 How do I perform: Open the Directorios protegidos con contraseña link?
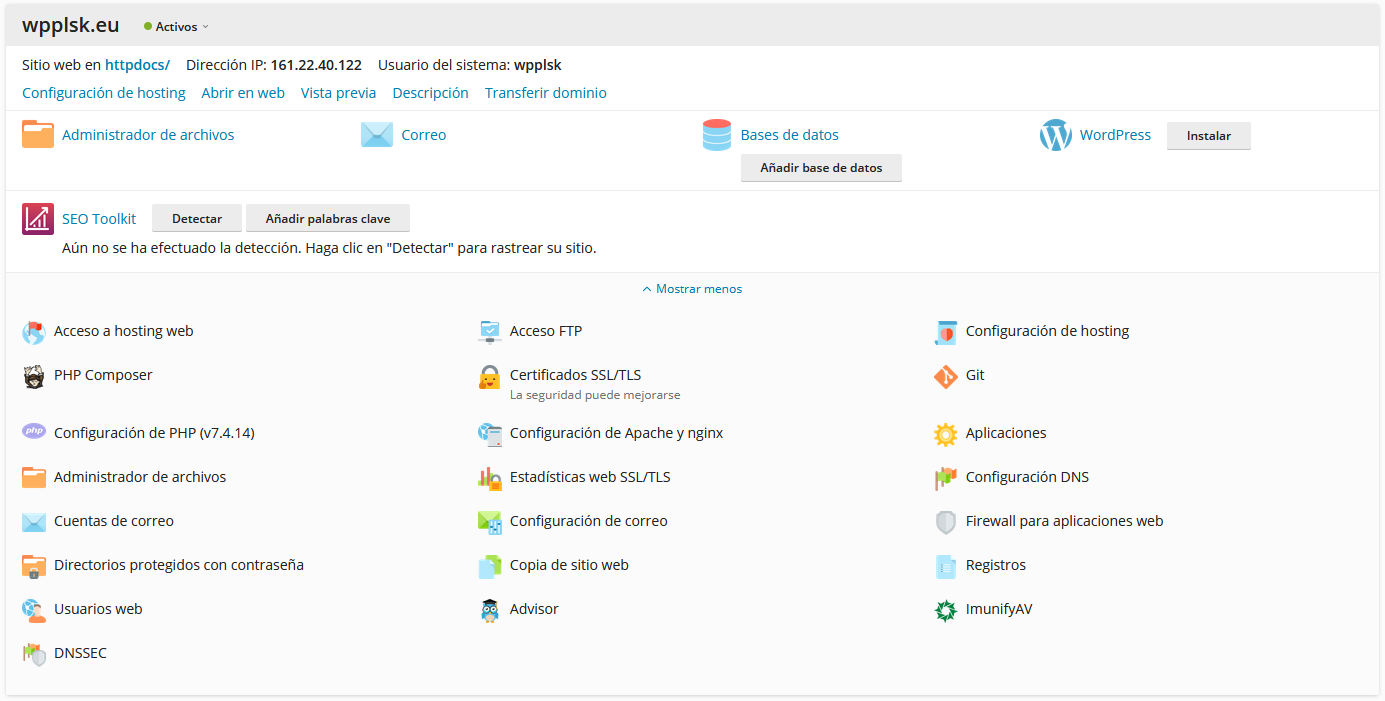click(179, 565)
